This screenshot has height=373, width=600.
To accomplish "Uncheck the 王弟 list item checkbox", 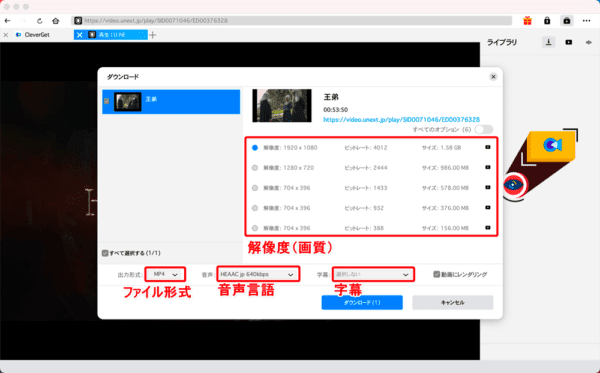I will 107,101.
